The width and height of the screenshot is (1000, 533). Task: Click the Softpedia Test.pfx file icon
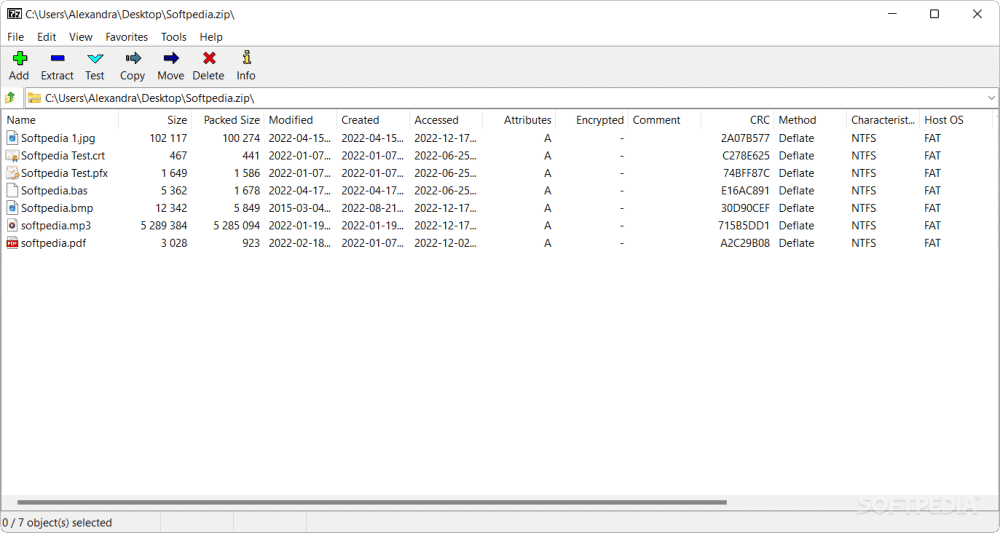pyautogui.click(x=12, y=173)
